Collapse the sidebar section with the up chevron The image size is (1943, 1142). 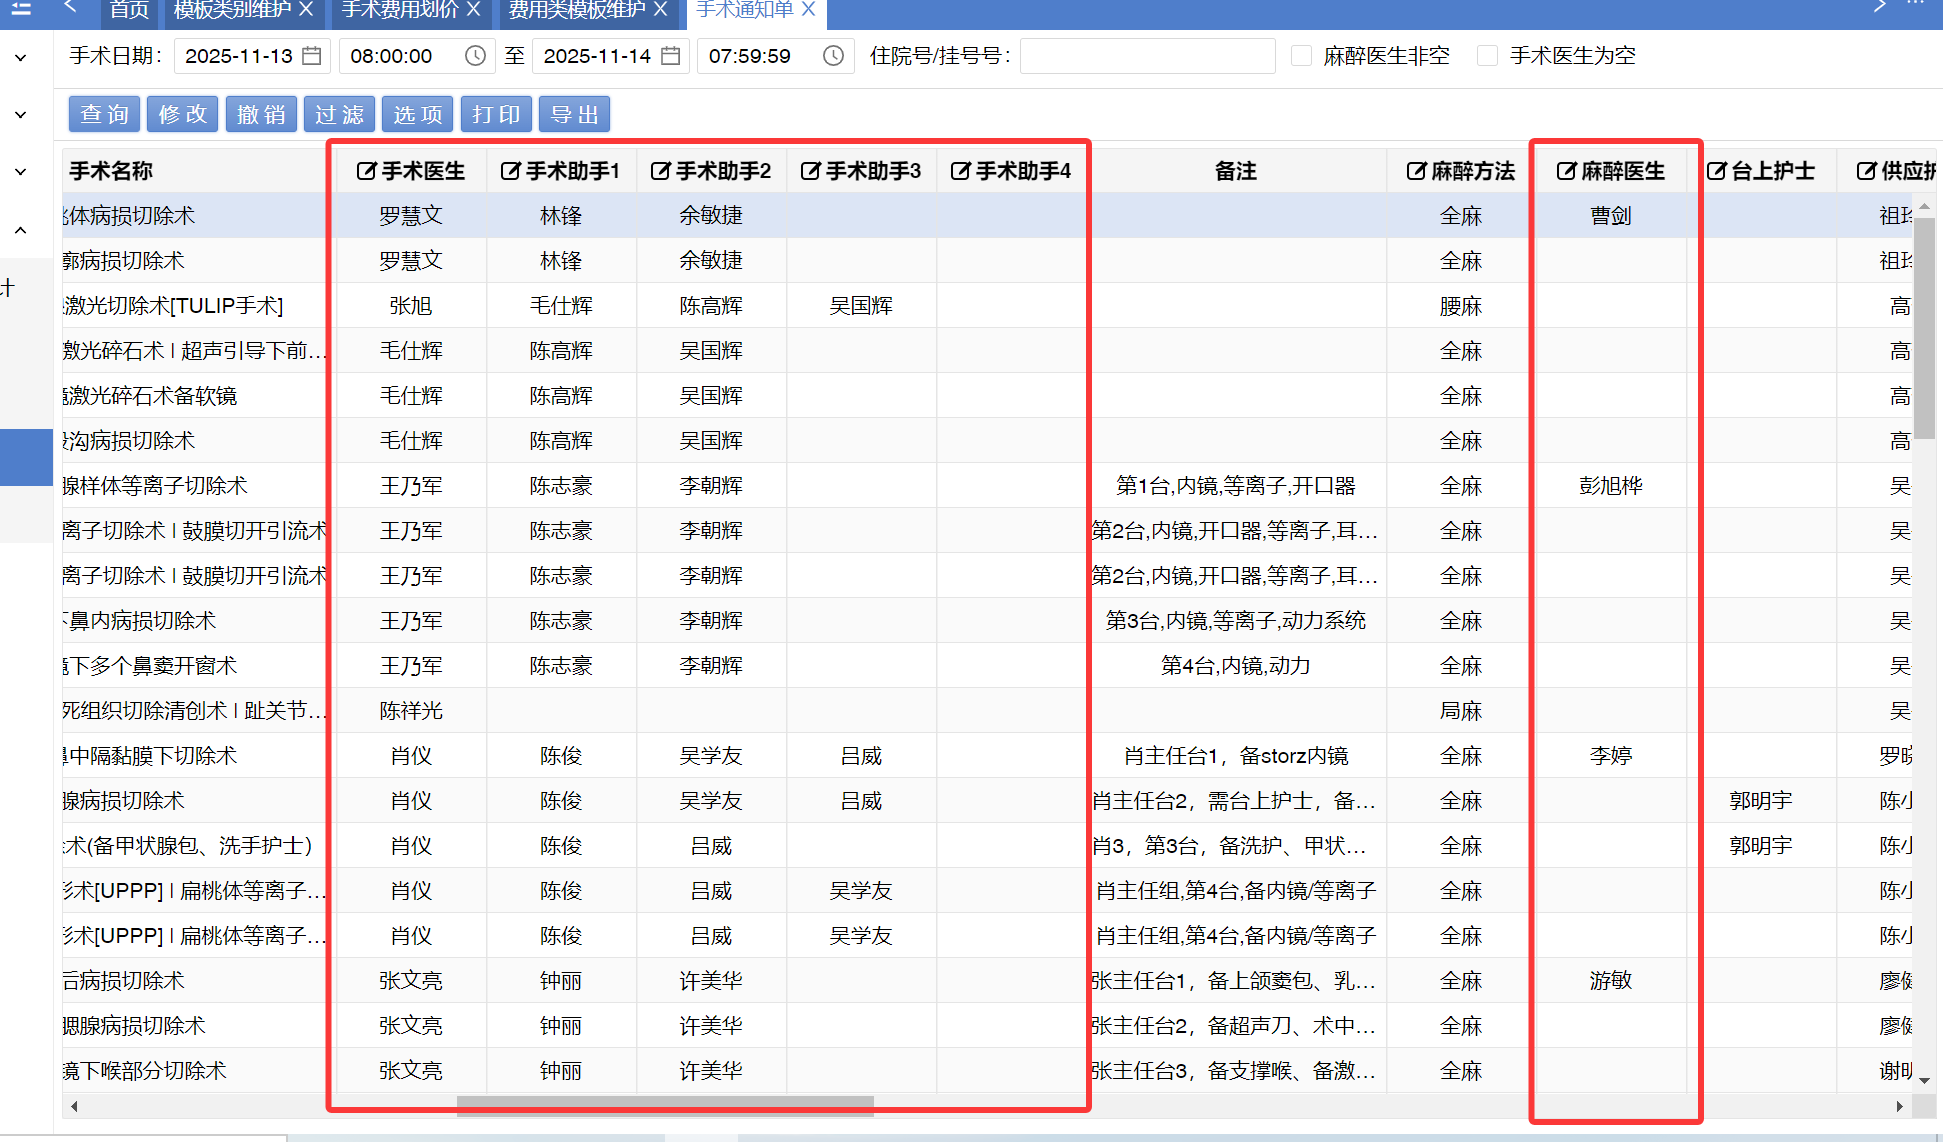[21, 230]
